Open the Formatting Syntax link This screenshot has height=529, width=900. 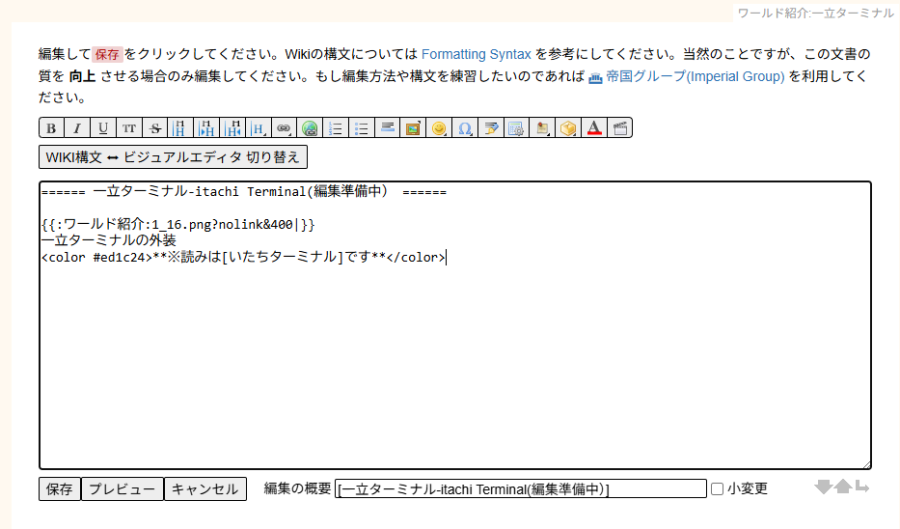pos(476,55)
